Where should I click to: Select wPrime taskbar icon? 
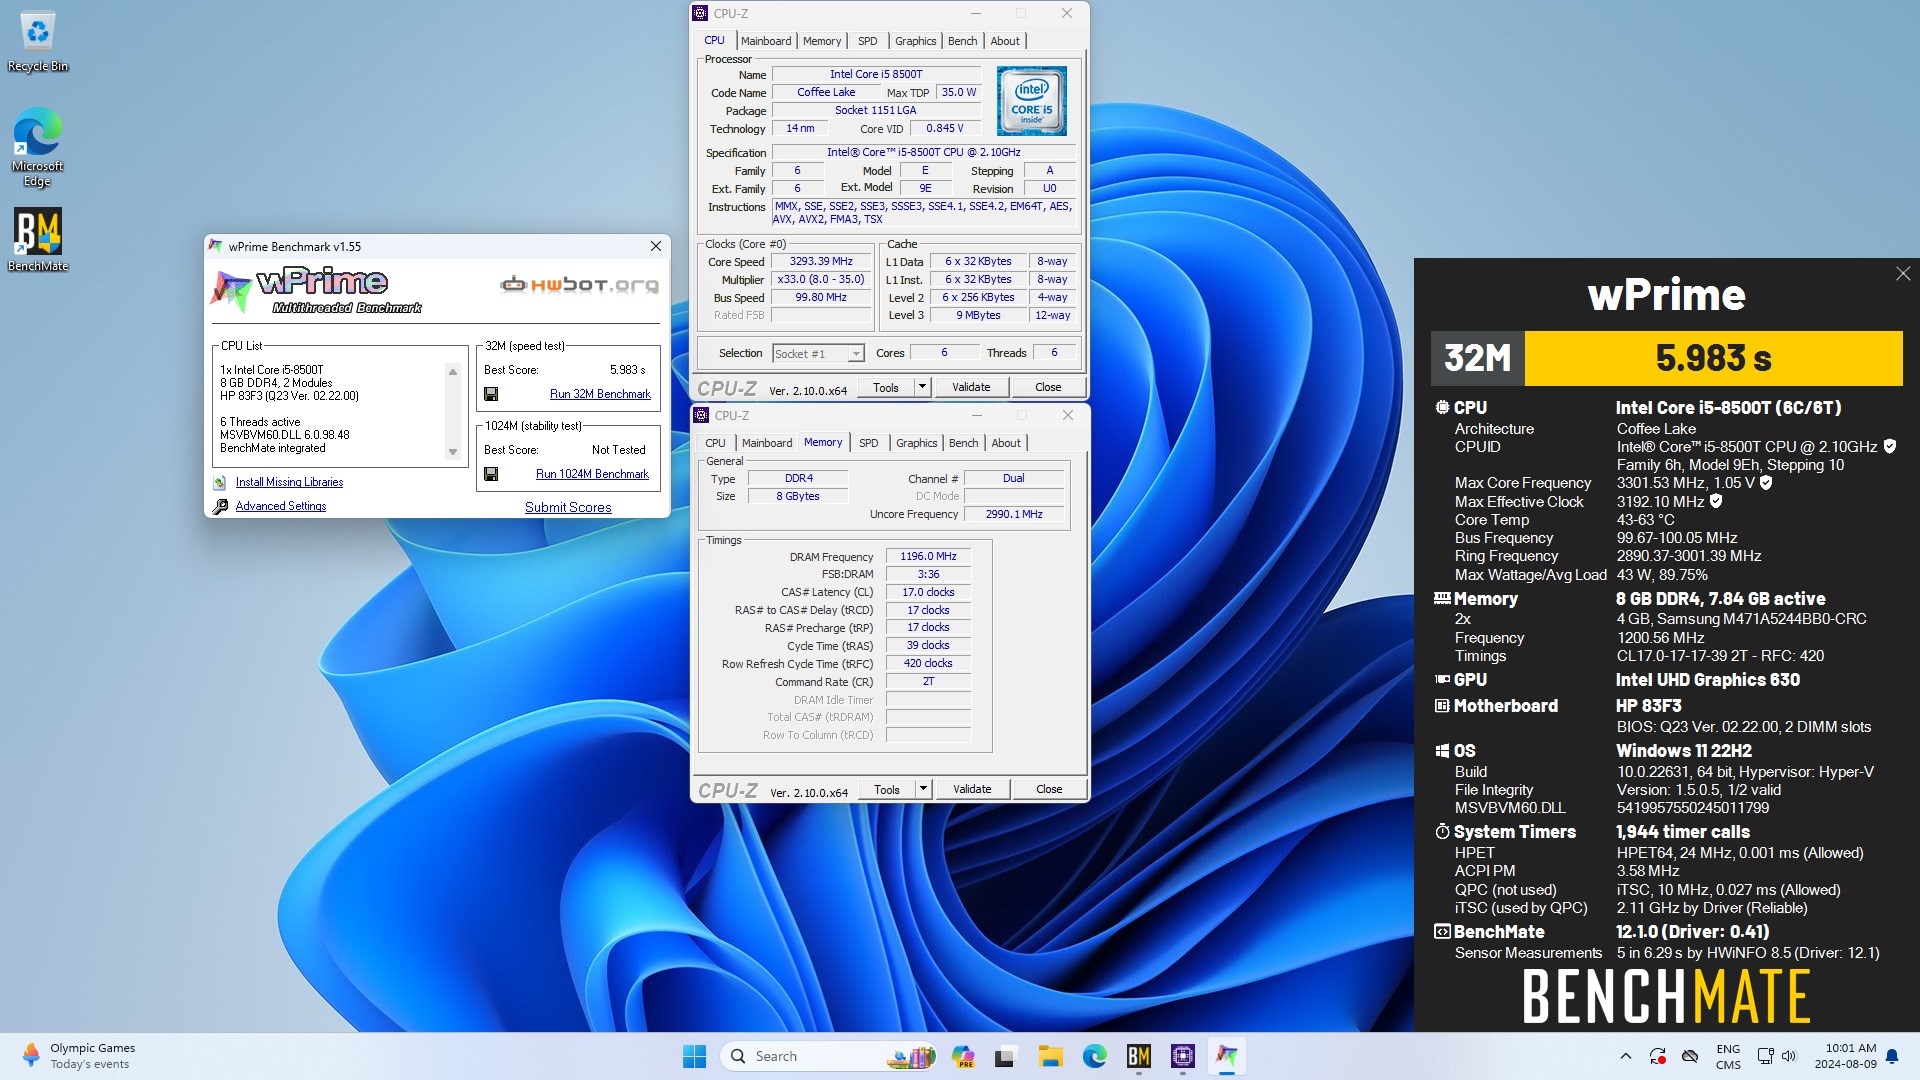pos(1226,1056)
